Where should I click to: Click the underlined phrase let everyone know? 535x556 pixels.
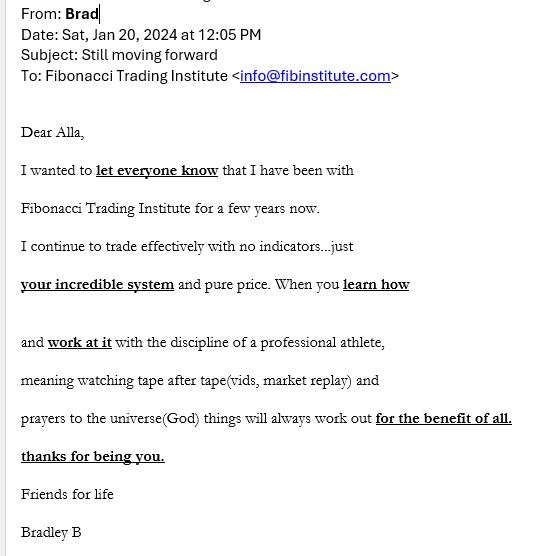click(x=157, y=171)
